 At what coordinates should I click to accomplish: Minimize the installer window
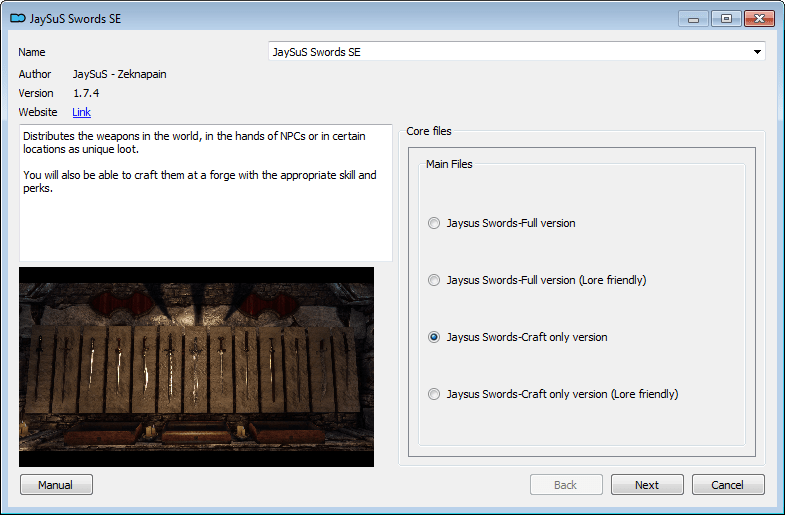(x=693, y=19)
